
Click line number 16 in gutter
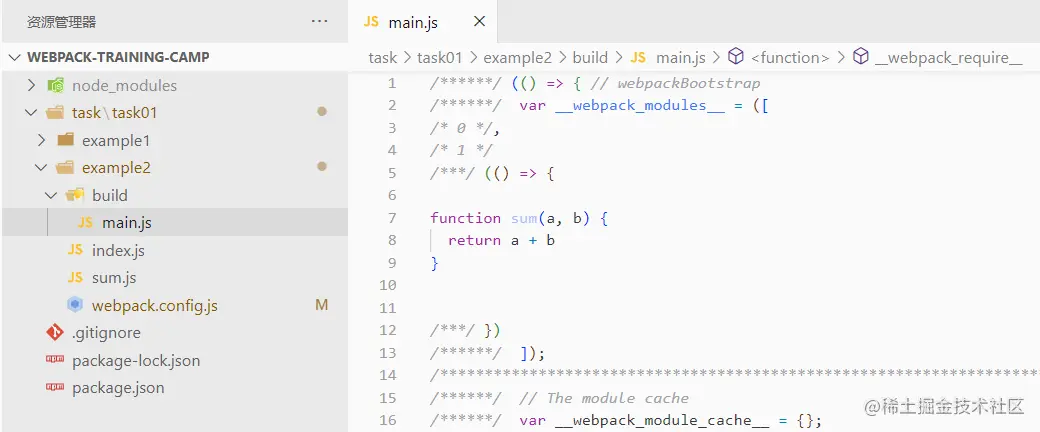coord(388,420)
